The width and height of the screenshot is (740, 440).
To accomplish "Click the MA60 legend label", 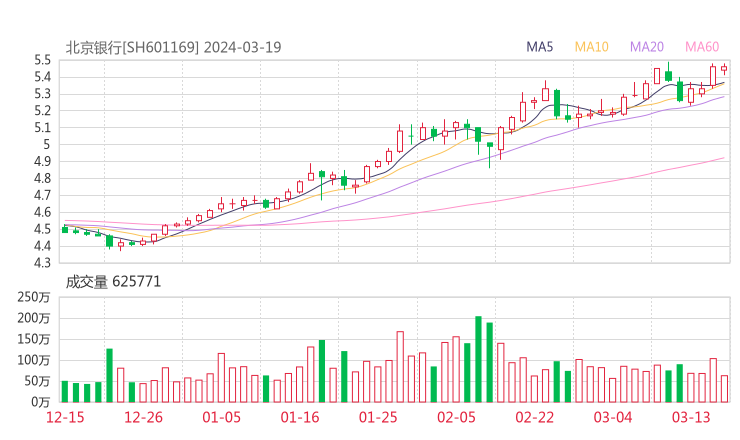I will point(702,47).
